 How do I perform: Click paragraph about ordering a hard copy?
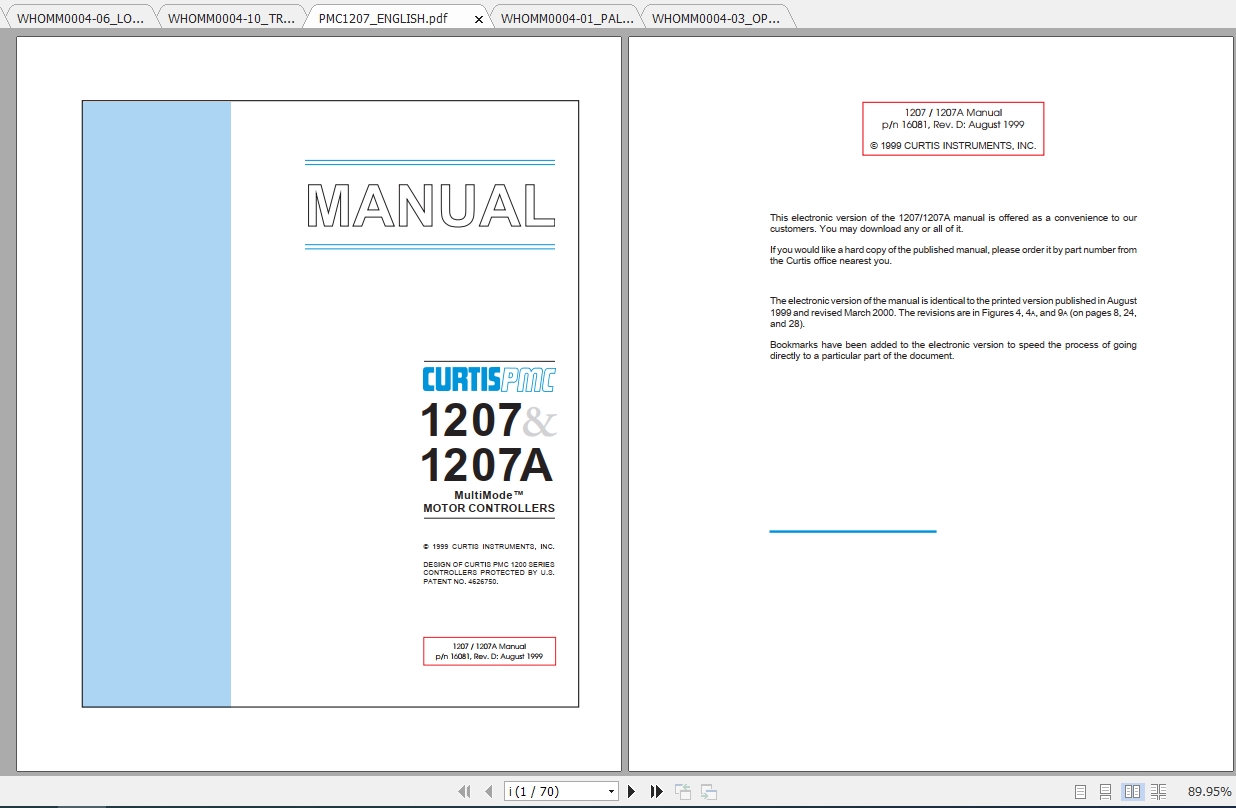pos(953,255)
